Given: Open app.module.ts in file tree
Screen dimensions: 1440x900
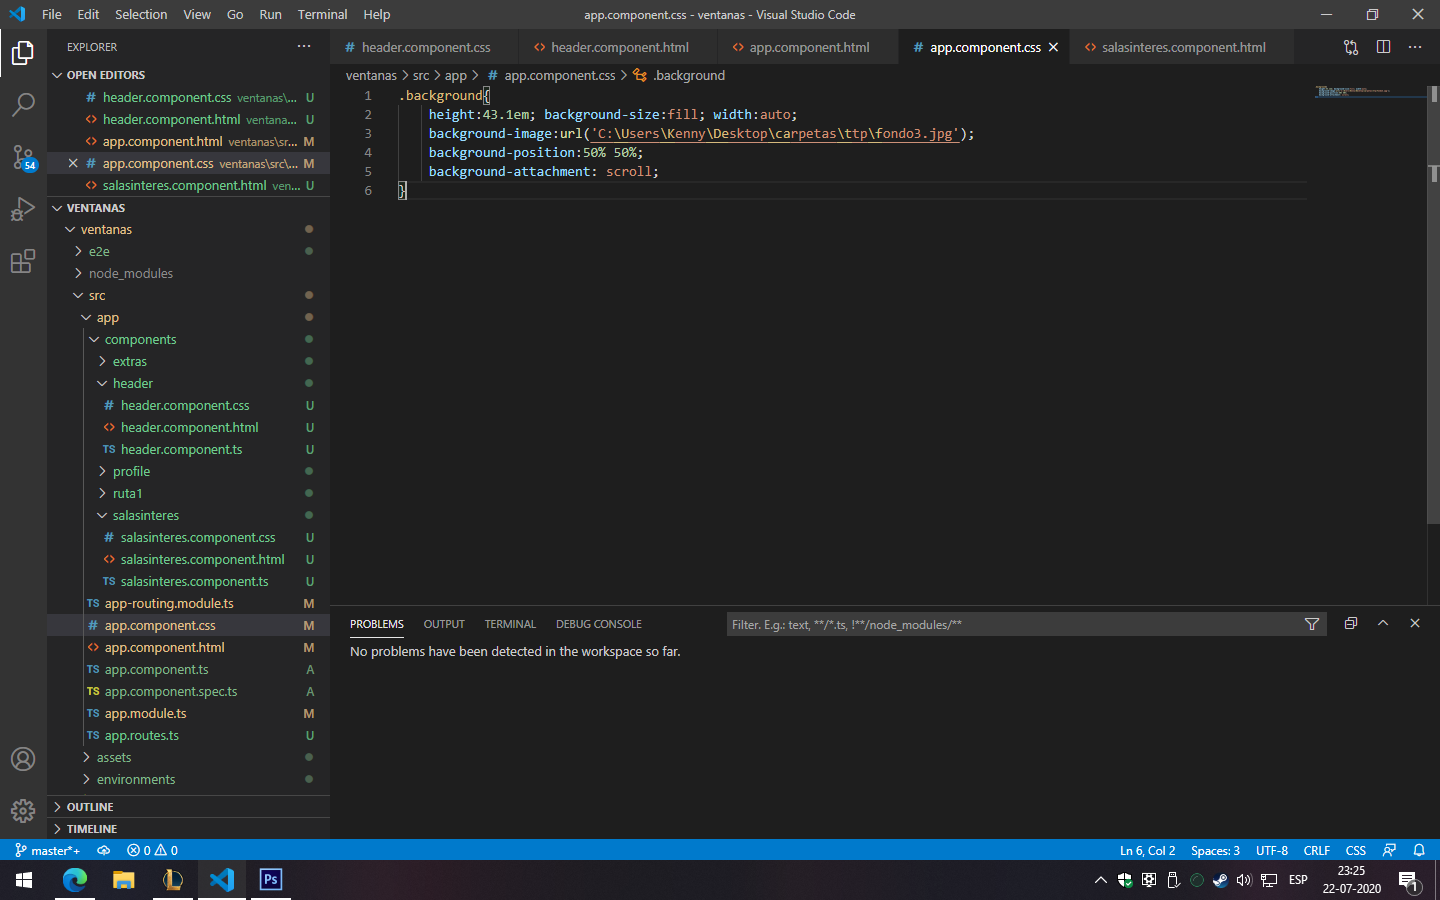Looking at the screenshot, I should (145, 713).
